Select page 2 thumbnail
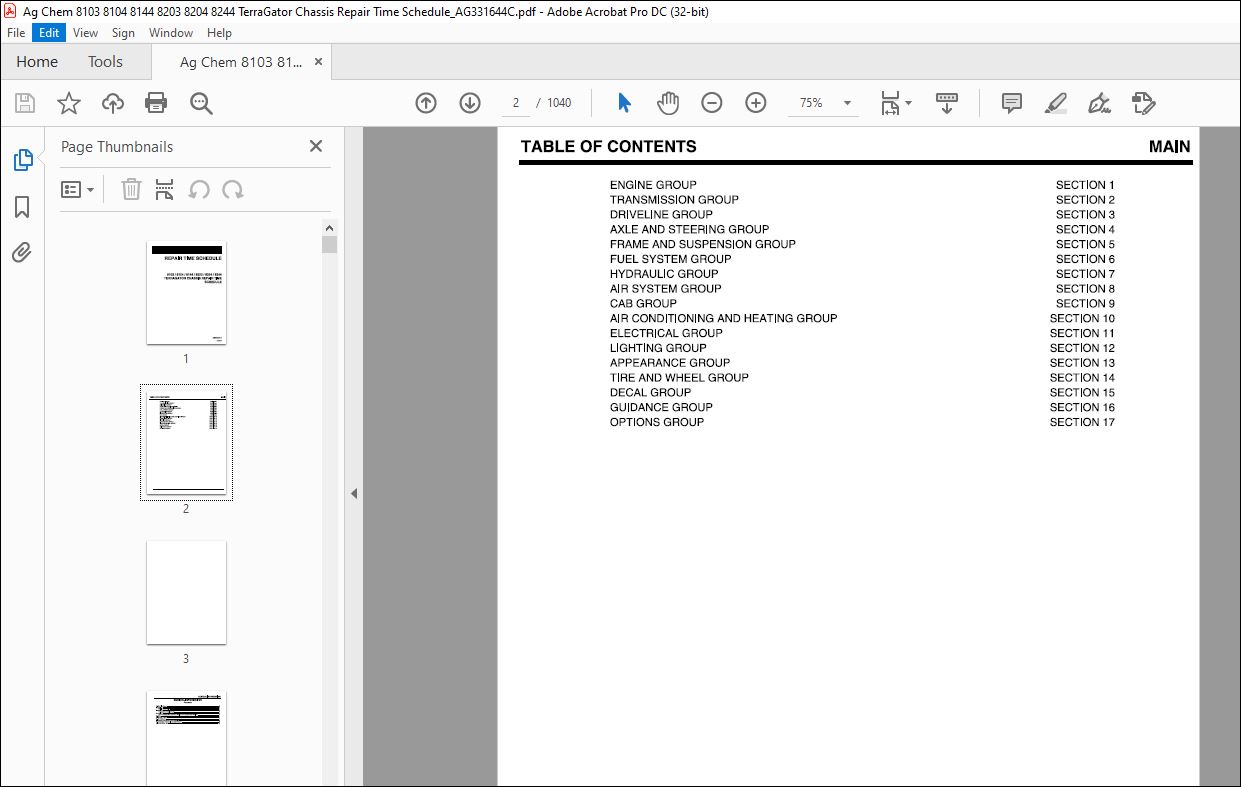Image resolution: width=1241 pixels, height=787 pixels. coord(186,442)
